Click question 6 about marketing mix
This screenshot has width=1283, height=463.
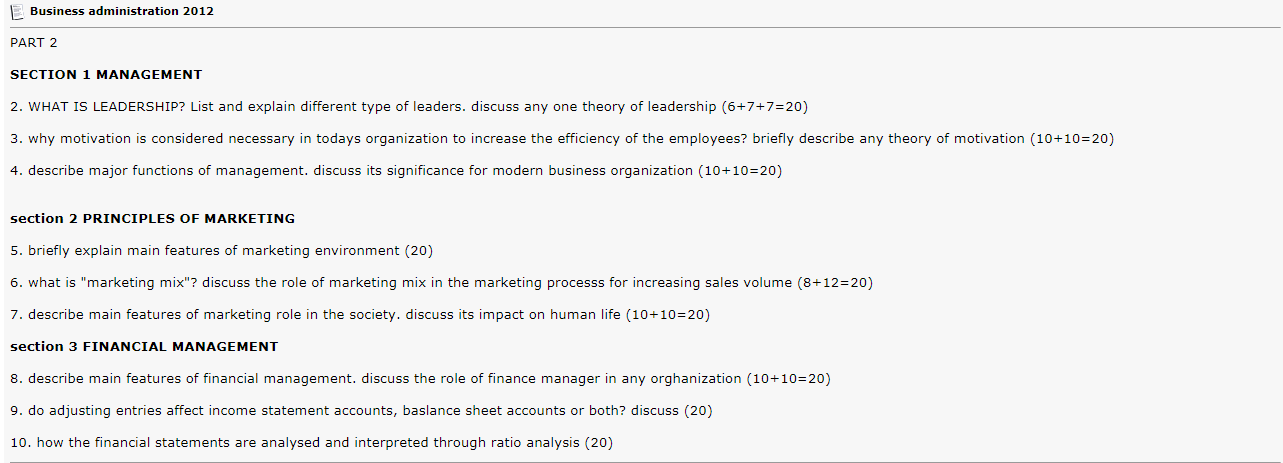(x=441, y=283)
